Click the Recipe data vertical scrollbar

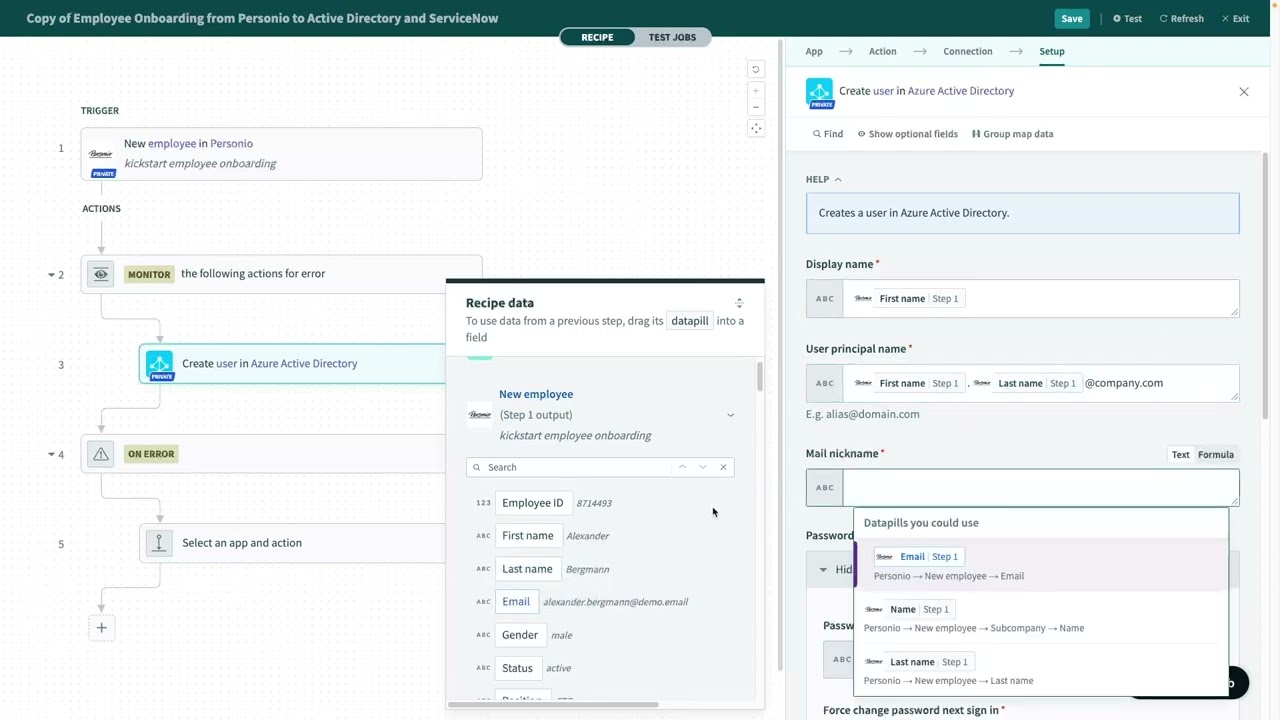tap(759, 377)
